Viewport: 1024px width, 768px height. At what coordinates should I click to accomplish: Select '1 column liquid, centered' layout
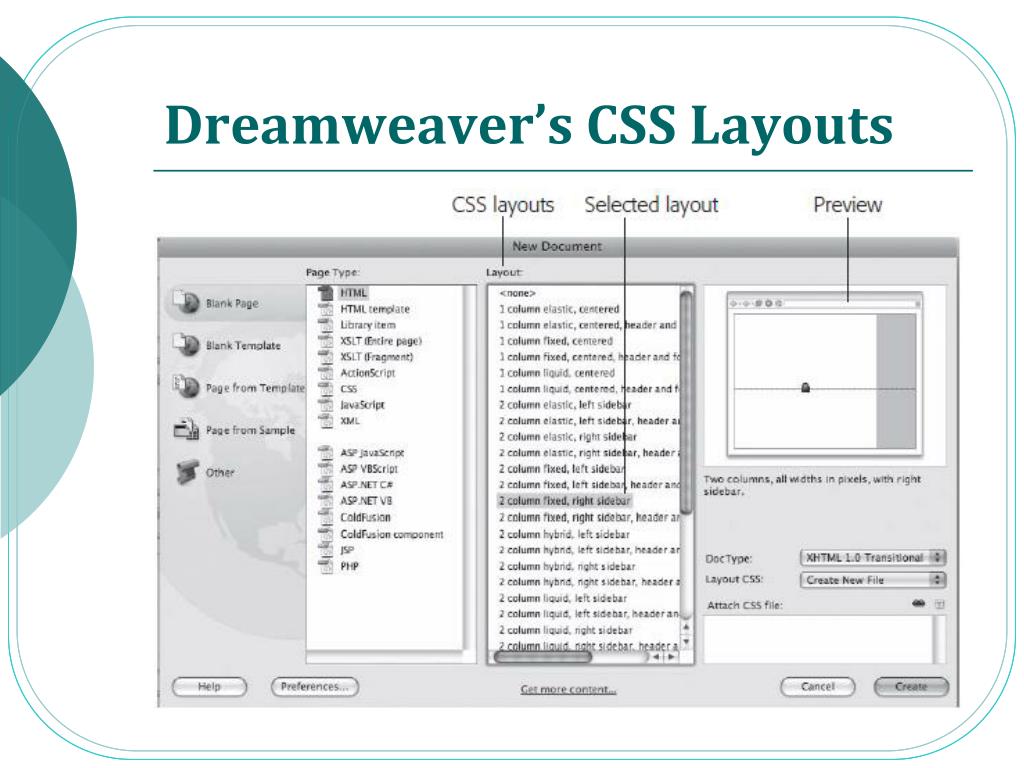pos(556,373)
